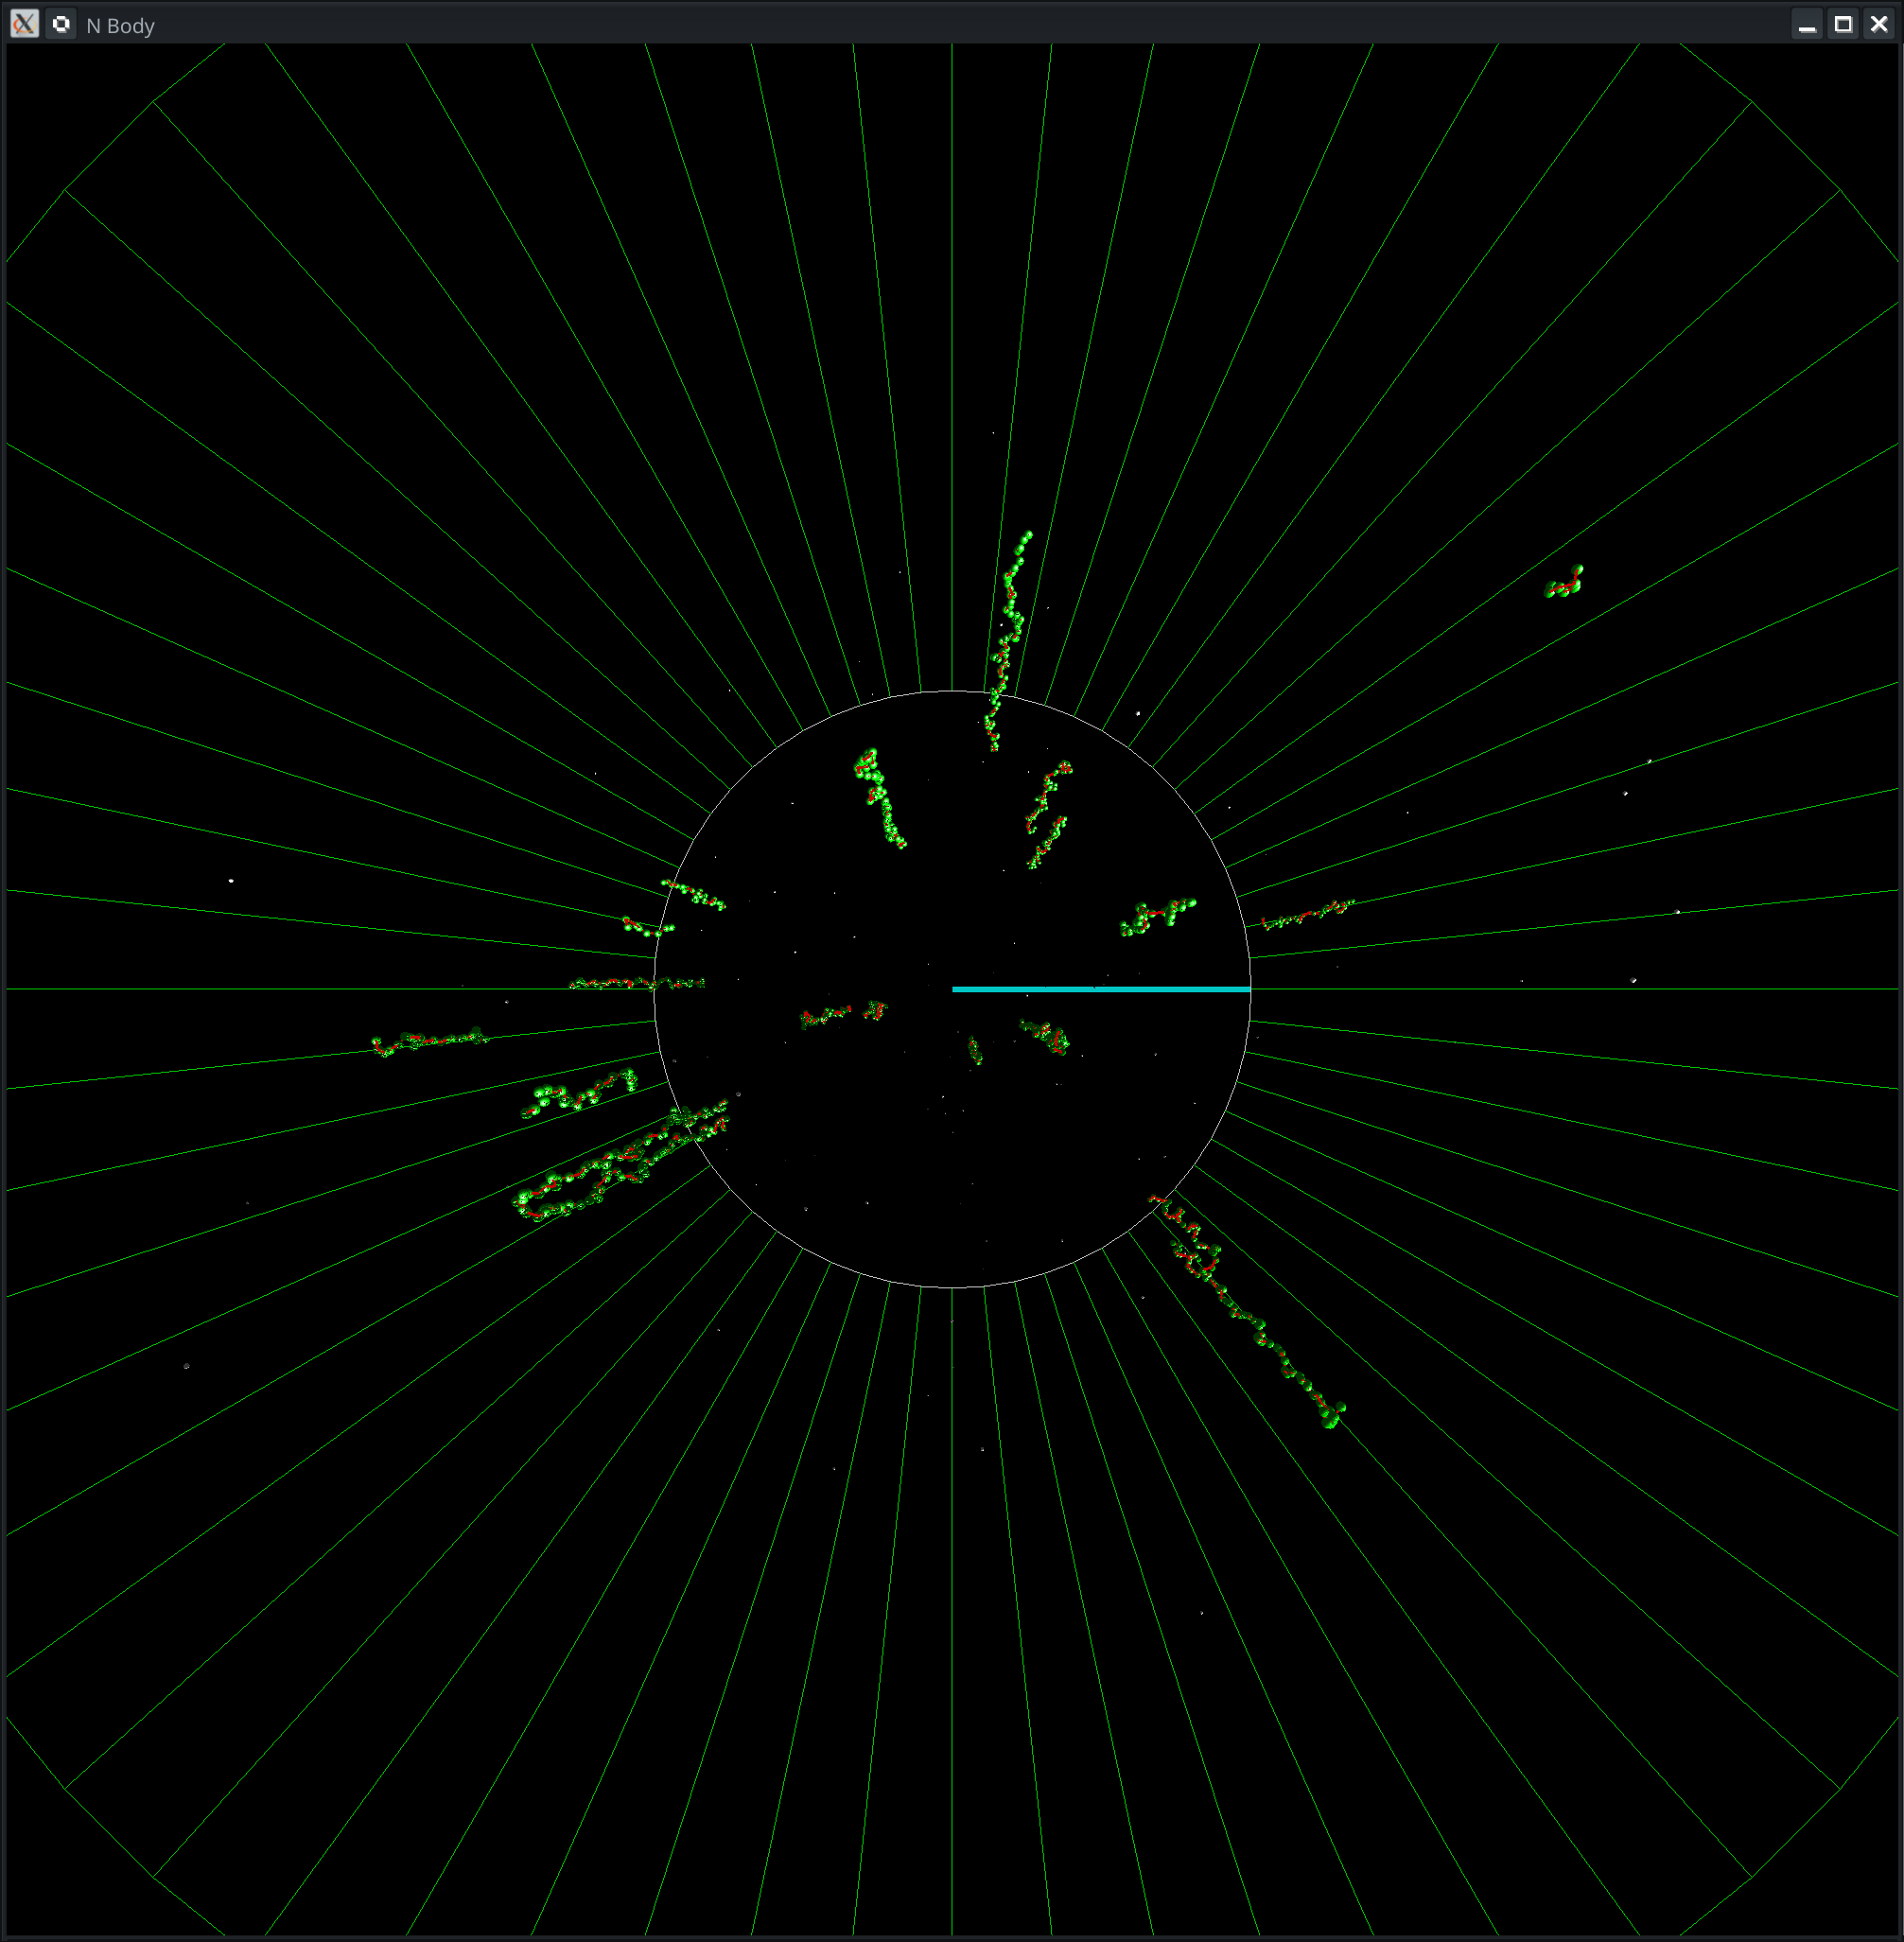Screen dimensions: 1904x1942
Task: Click the red-green streak left of circle center
Action: click(x=830, y=1016)
